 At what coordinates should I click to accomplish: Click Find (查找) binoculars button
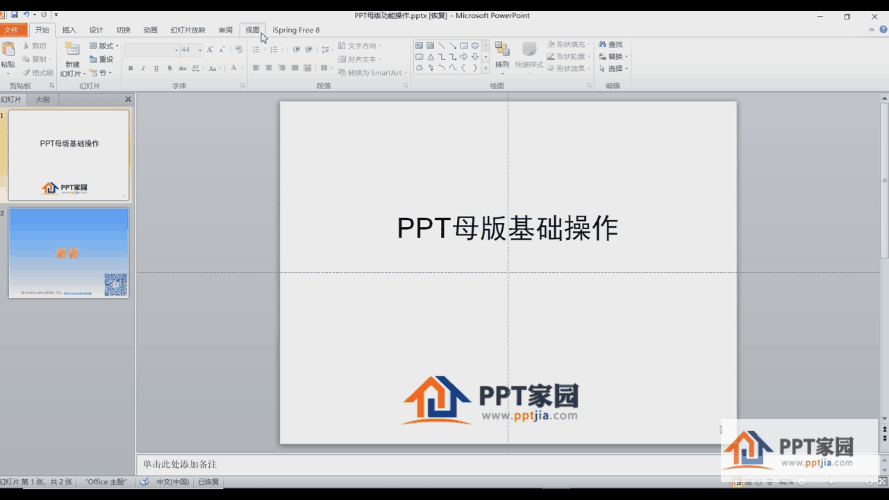(x=611, y=44)
